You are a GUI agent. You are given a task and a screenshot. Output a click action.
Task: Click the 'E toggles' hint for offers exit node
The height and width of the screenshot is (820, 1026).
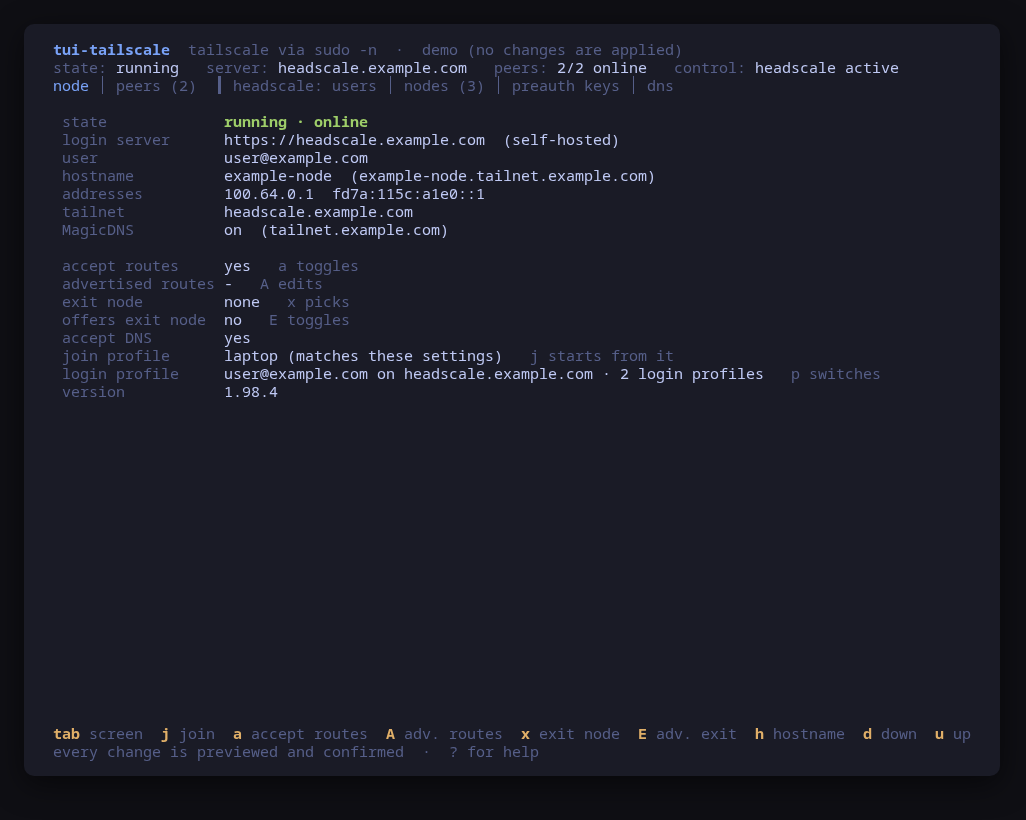coord(309,320)
